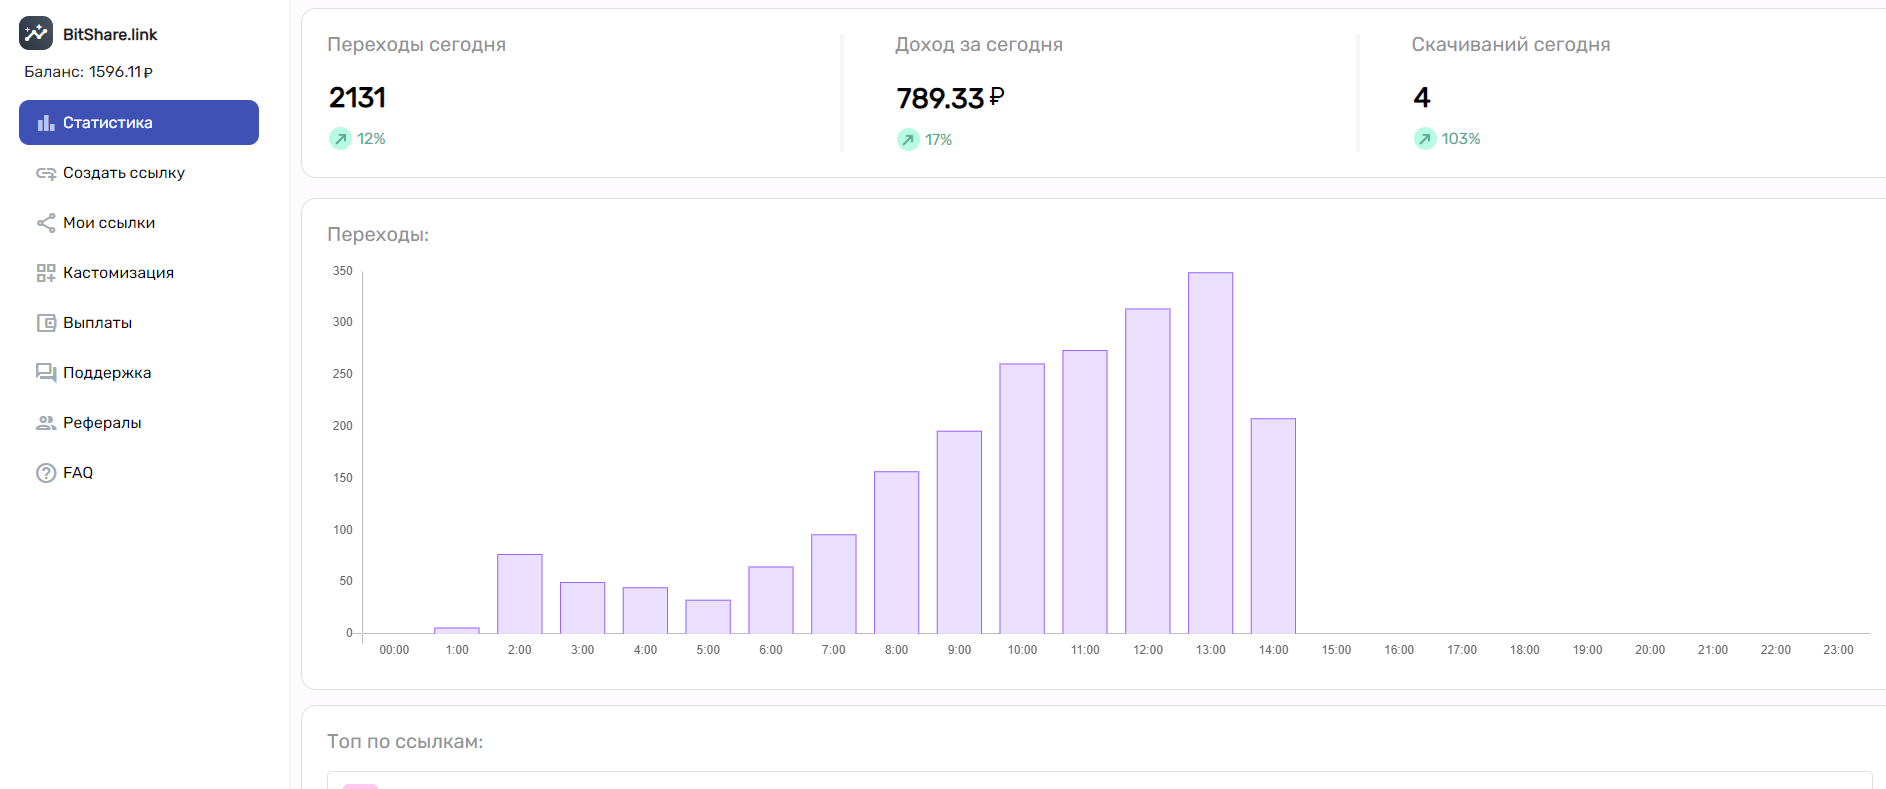Click the BitShare.link brand name
The height and width of the screenshot is (789, 1886).
pos(110,34)
